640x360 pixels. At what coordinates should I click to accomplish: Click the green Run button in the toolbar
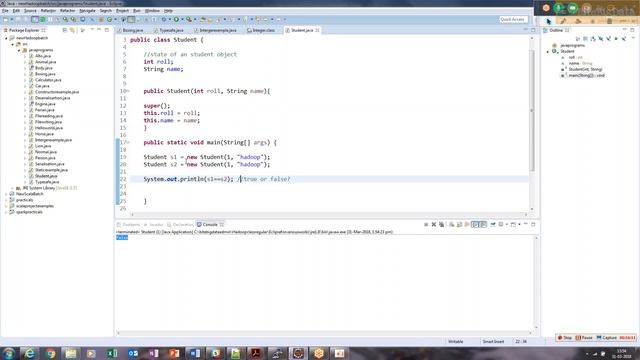176,19
